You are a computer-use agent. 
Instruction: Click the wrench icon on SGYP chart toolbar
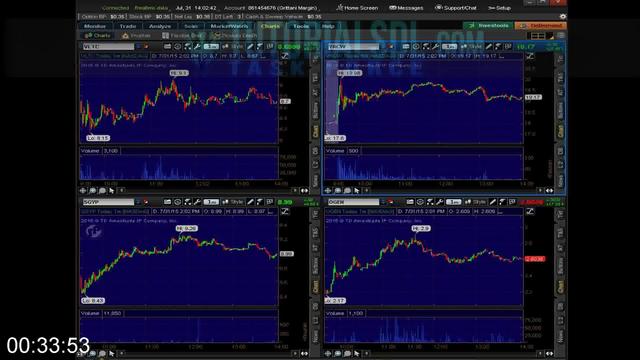pos(197,202)
